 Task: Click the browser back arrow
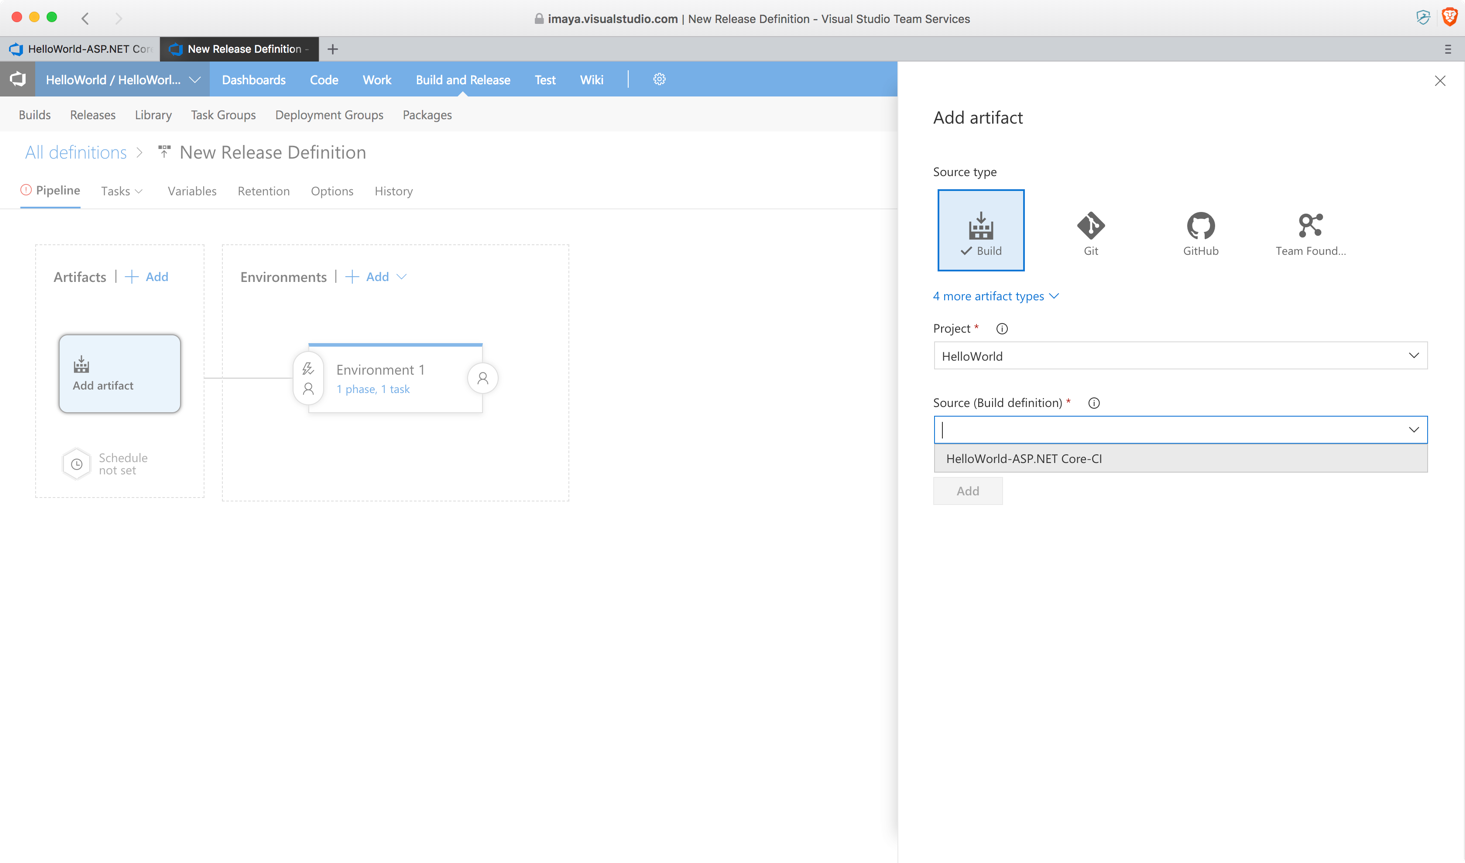click(x=85, y=18)
